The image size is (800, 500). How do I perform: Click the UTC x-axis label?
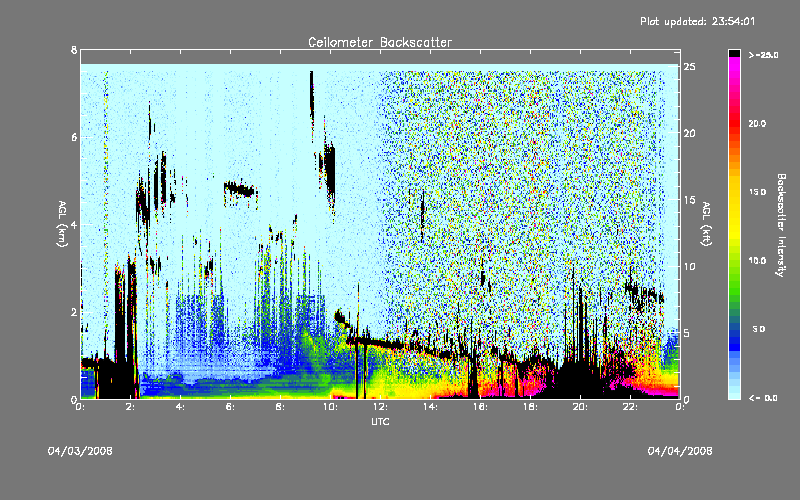[380, 421]
